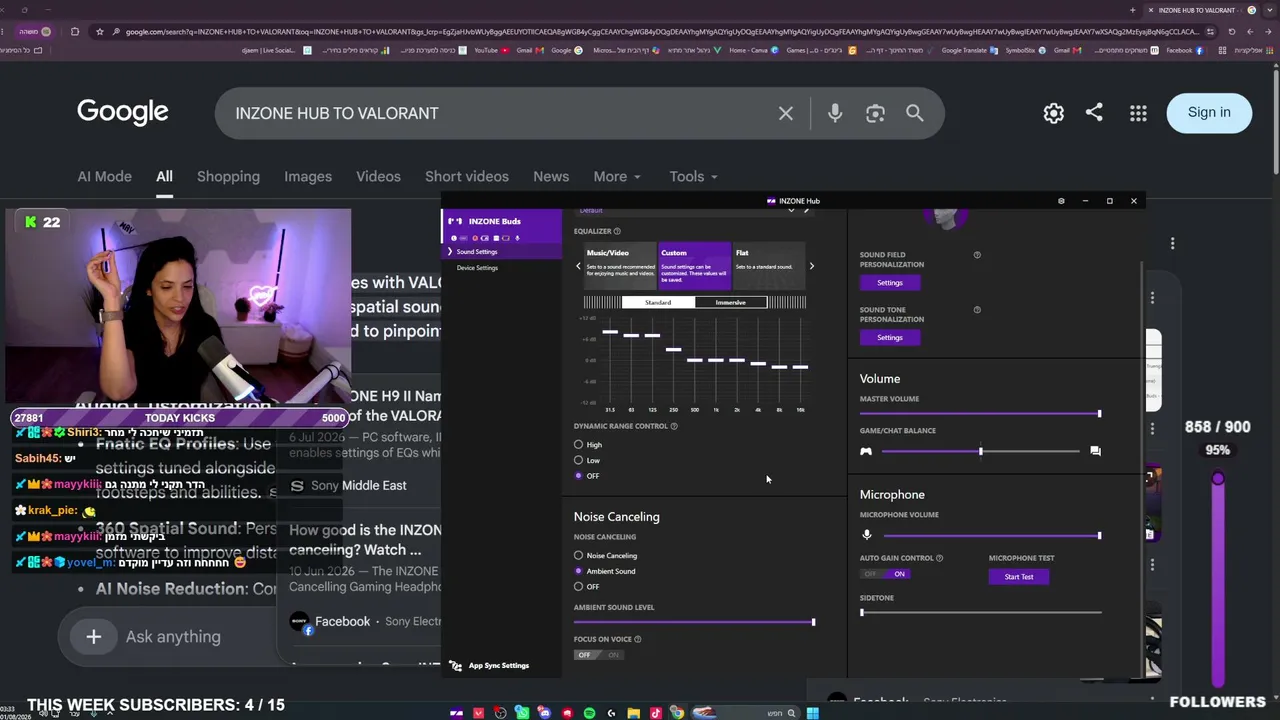Switch to the Images search tab
This screenshot has width=1280, height=720.
coord(308,176)
